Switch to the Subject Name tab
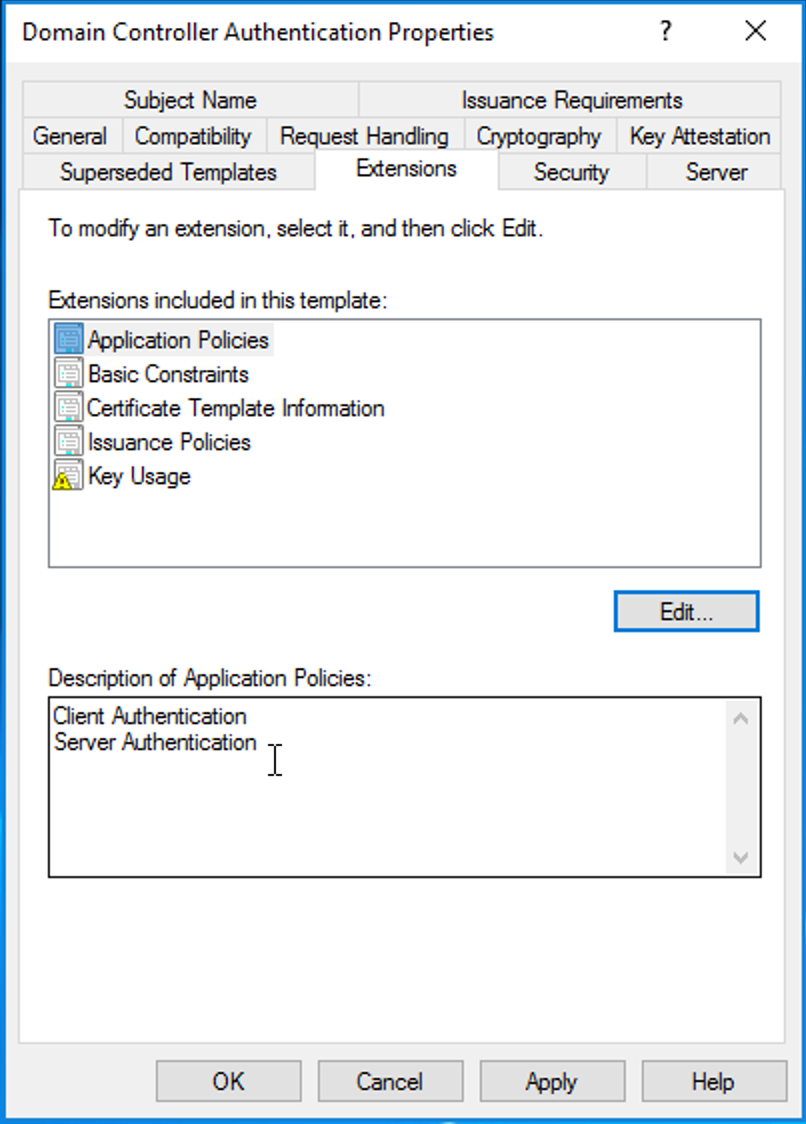This screenshot has height=1124, width=806. click(x=190, y=100)
